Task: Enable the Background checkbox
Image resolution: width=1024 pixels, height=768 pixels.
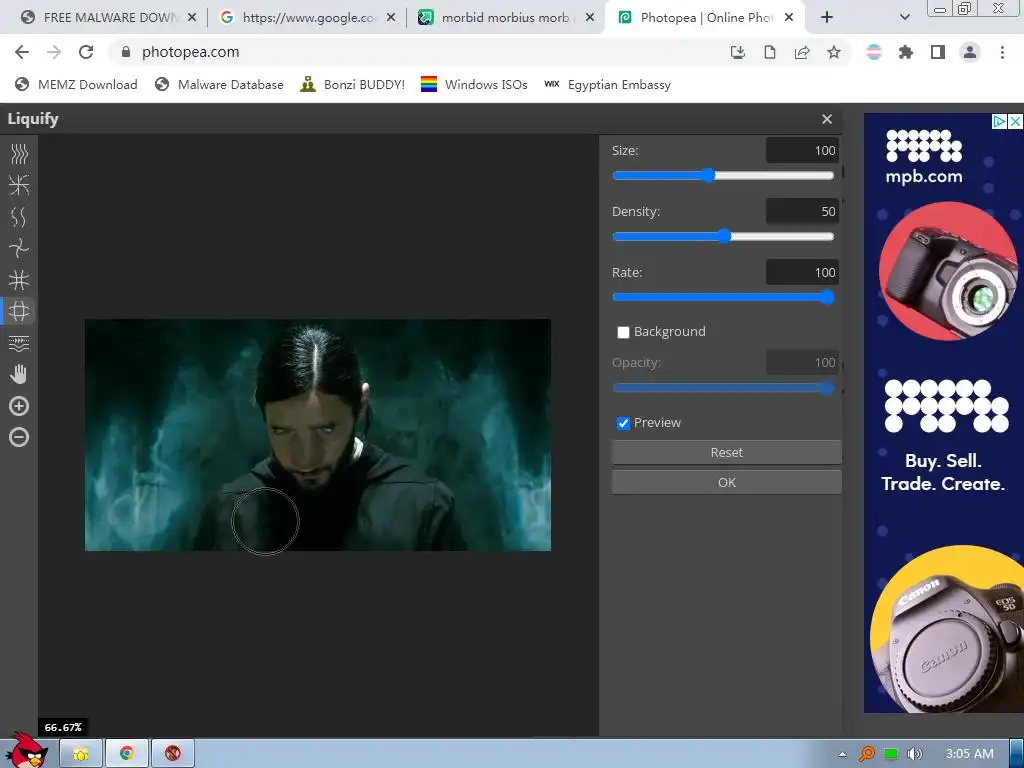Action: coord(623,332)
